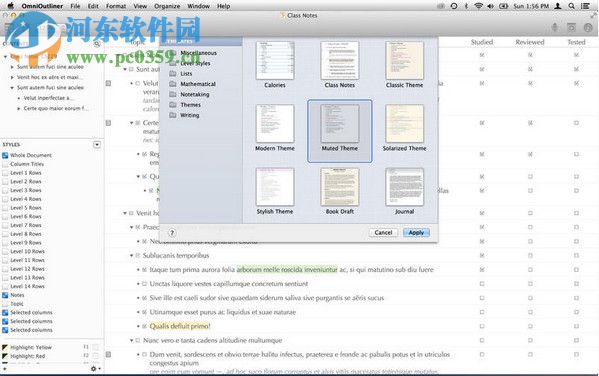Open the styles gear action menu

[94, 369]
